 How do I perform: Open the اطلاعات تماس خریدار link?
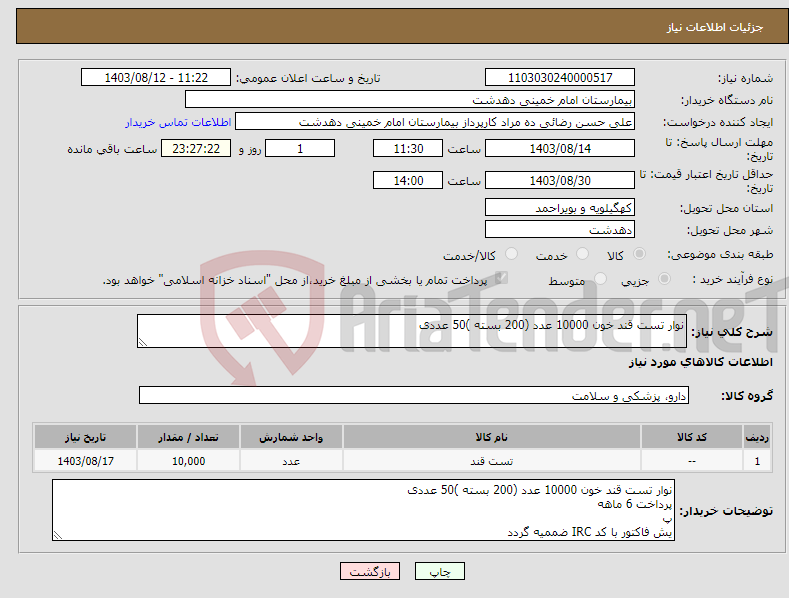pos(178,122)
